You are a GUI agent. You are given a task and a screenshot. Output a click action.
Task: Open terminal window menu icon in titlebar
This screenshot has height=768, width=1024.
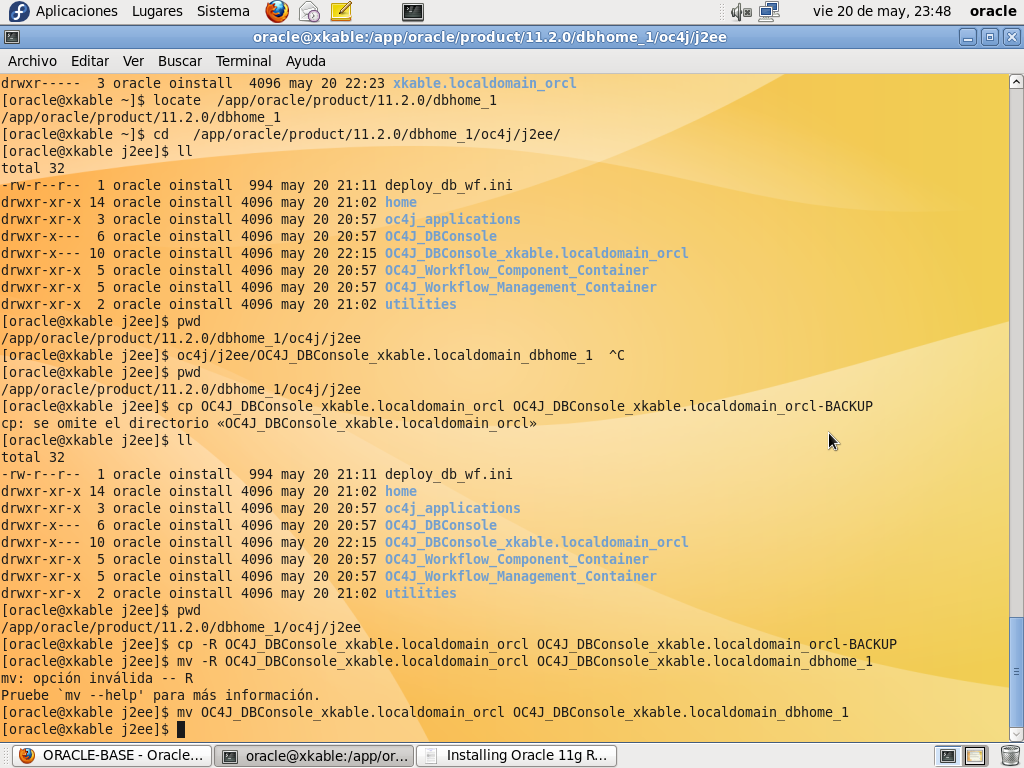coord(12,37)
